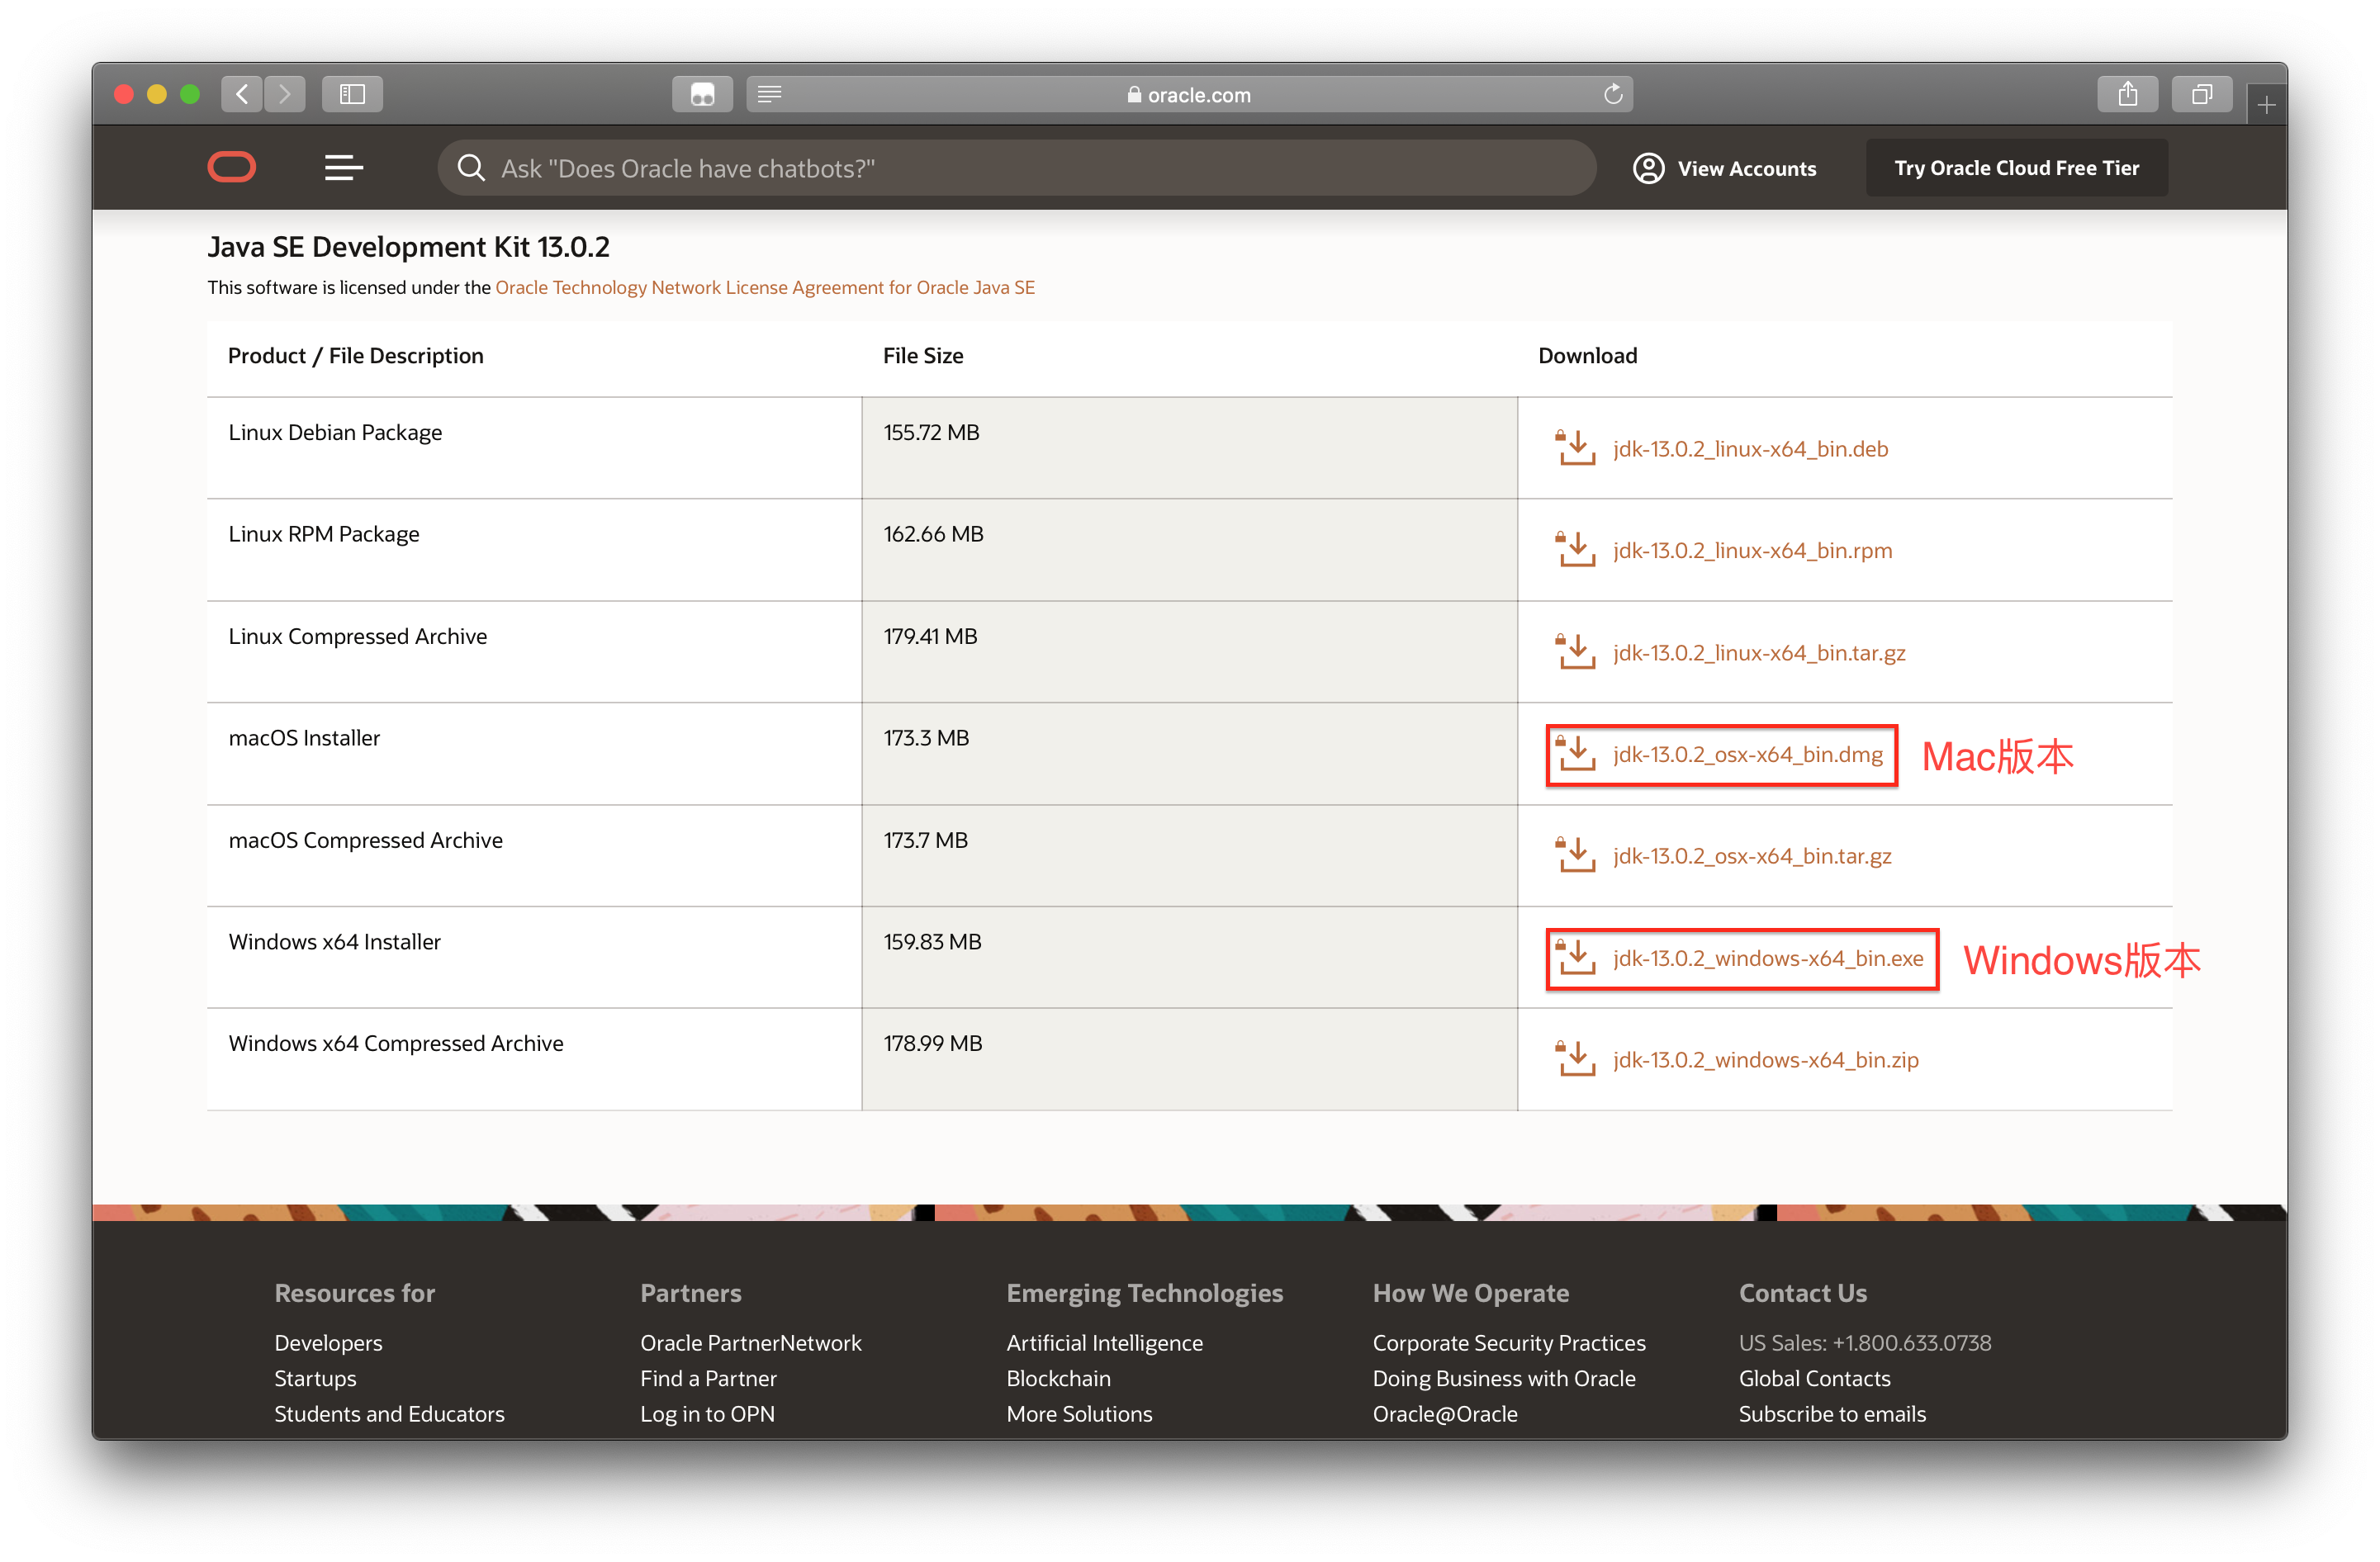Open Artificial Intelligence footer link
Image resolution: width=2380 pixels, height=1562 pixels.
click(1104, 1342)
